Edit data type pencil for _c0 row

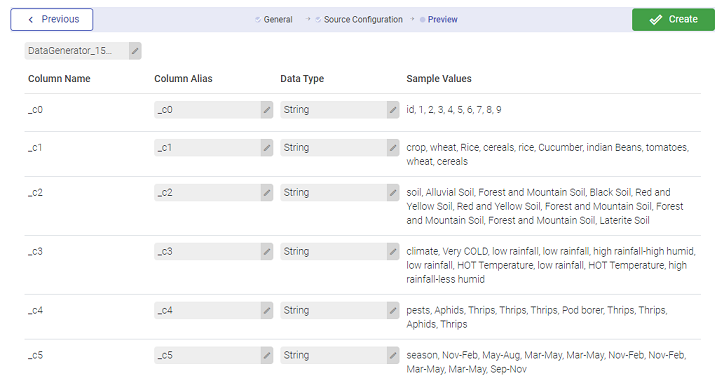(393, 110)
